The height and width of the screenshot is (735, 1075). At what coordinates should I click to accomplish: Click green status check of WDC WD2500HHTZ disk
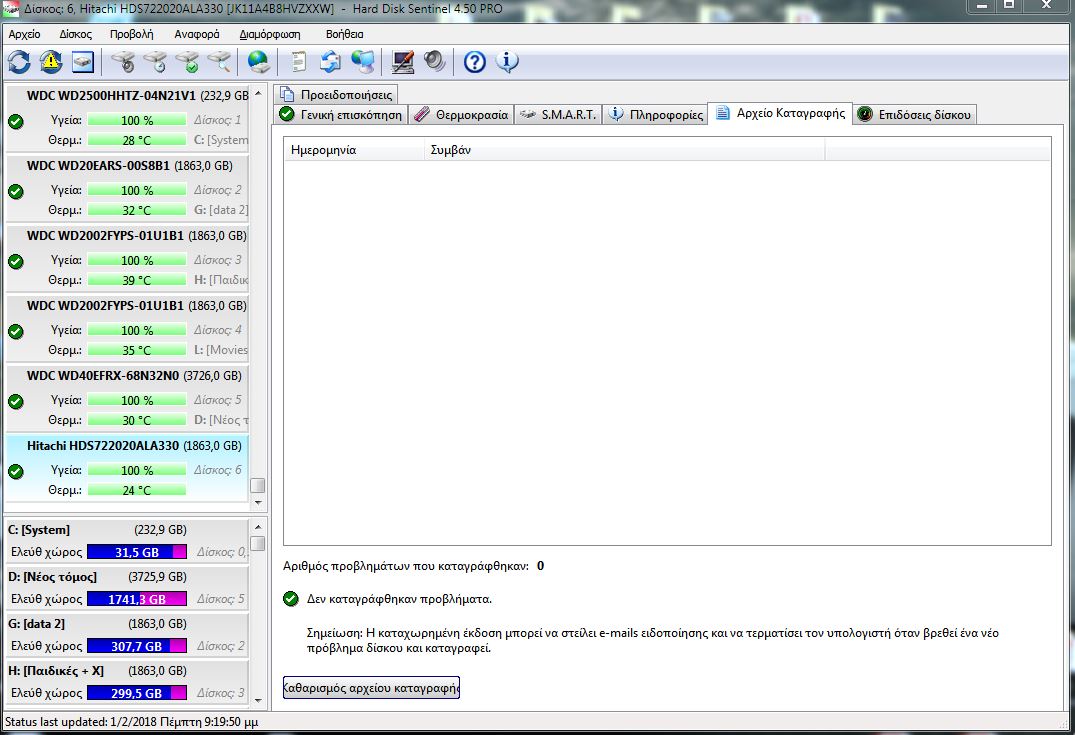pos(16,121)
